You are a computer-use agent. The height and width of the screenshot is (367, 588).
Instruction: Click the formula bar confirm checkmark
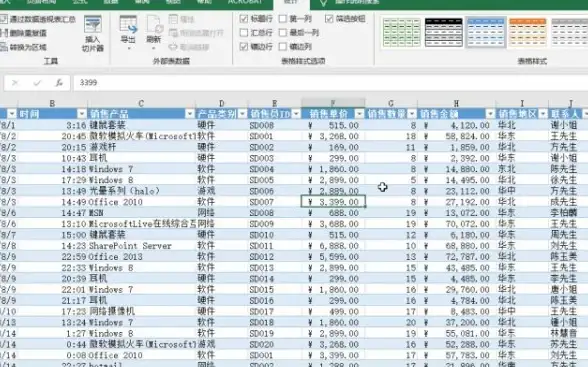[37, 82]
